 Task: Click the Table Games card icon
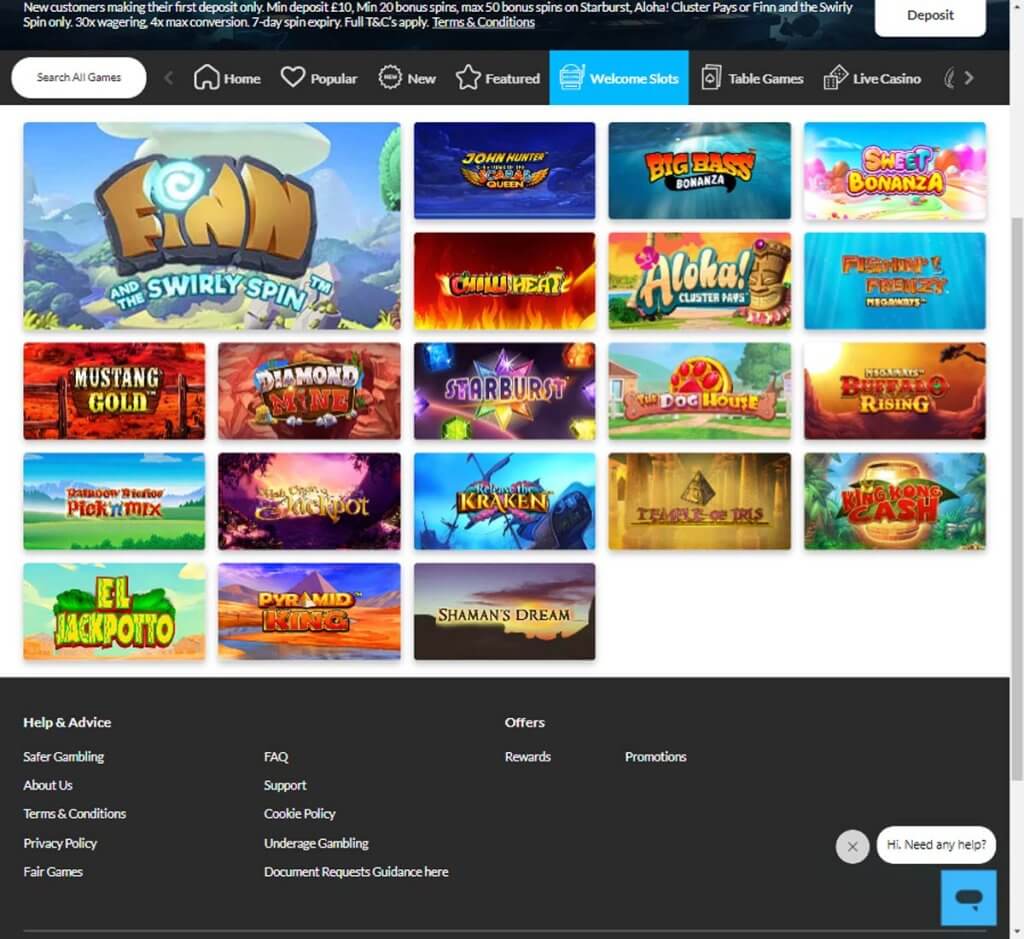[x=711, y=77]
